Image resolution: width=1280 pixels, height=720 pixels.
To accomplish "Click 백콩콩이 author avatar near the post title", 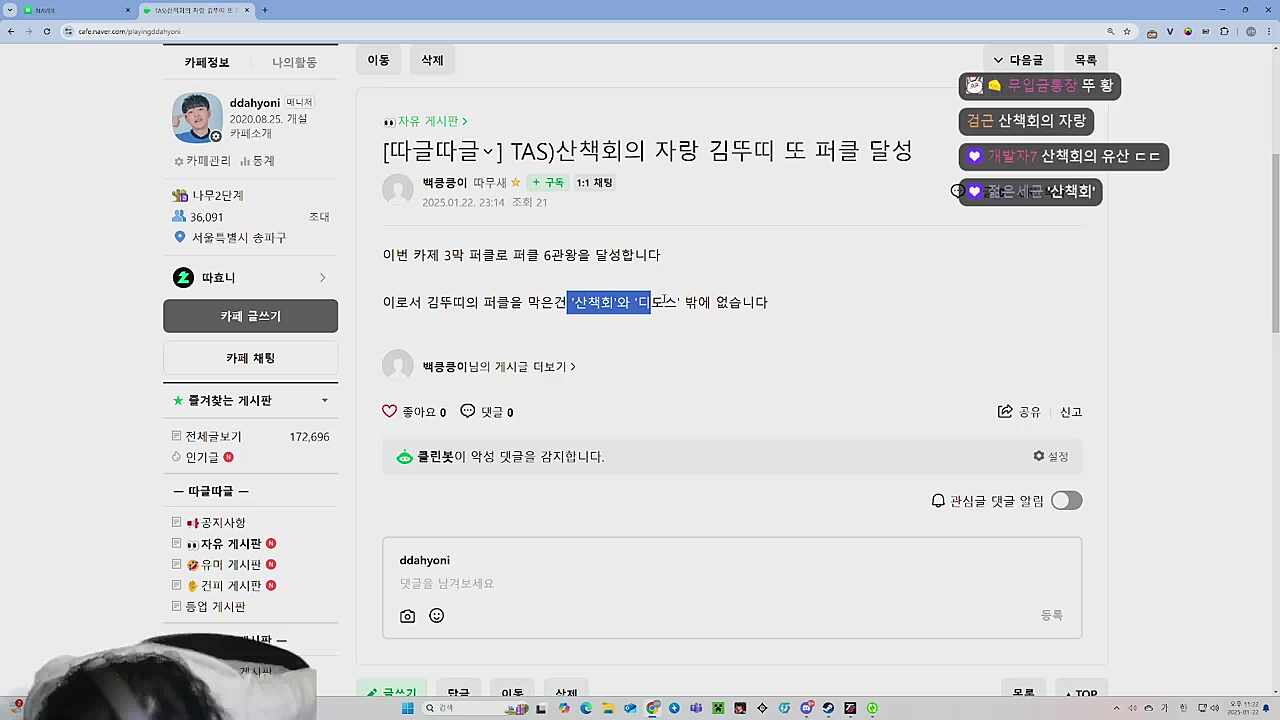I will [x=398, y=189].
